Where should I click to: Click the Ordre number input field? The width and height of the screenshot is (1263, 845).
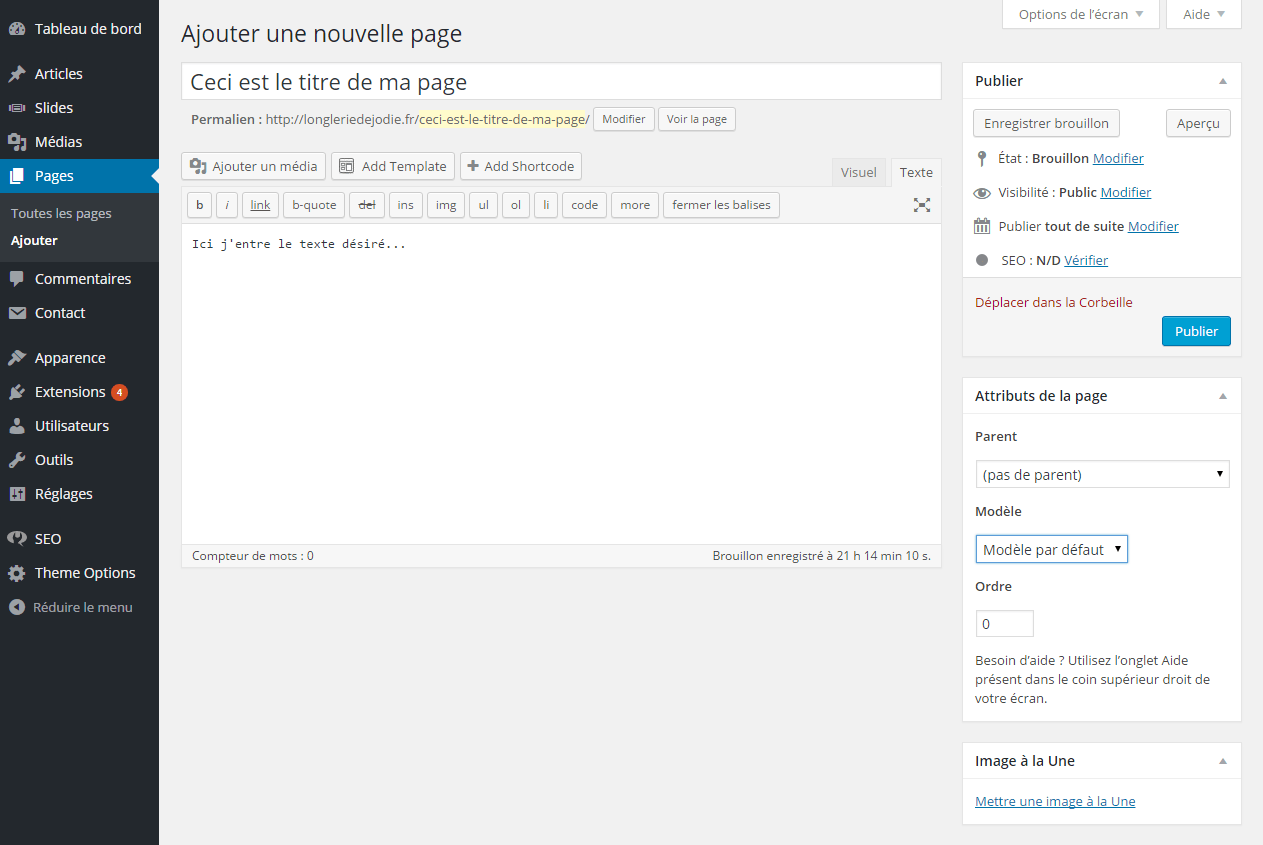tap(1004, 624)
